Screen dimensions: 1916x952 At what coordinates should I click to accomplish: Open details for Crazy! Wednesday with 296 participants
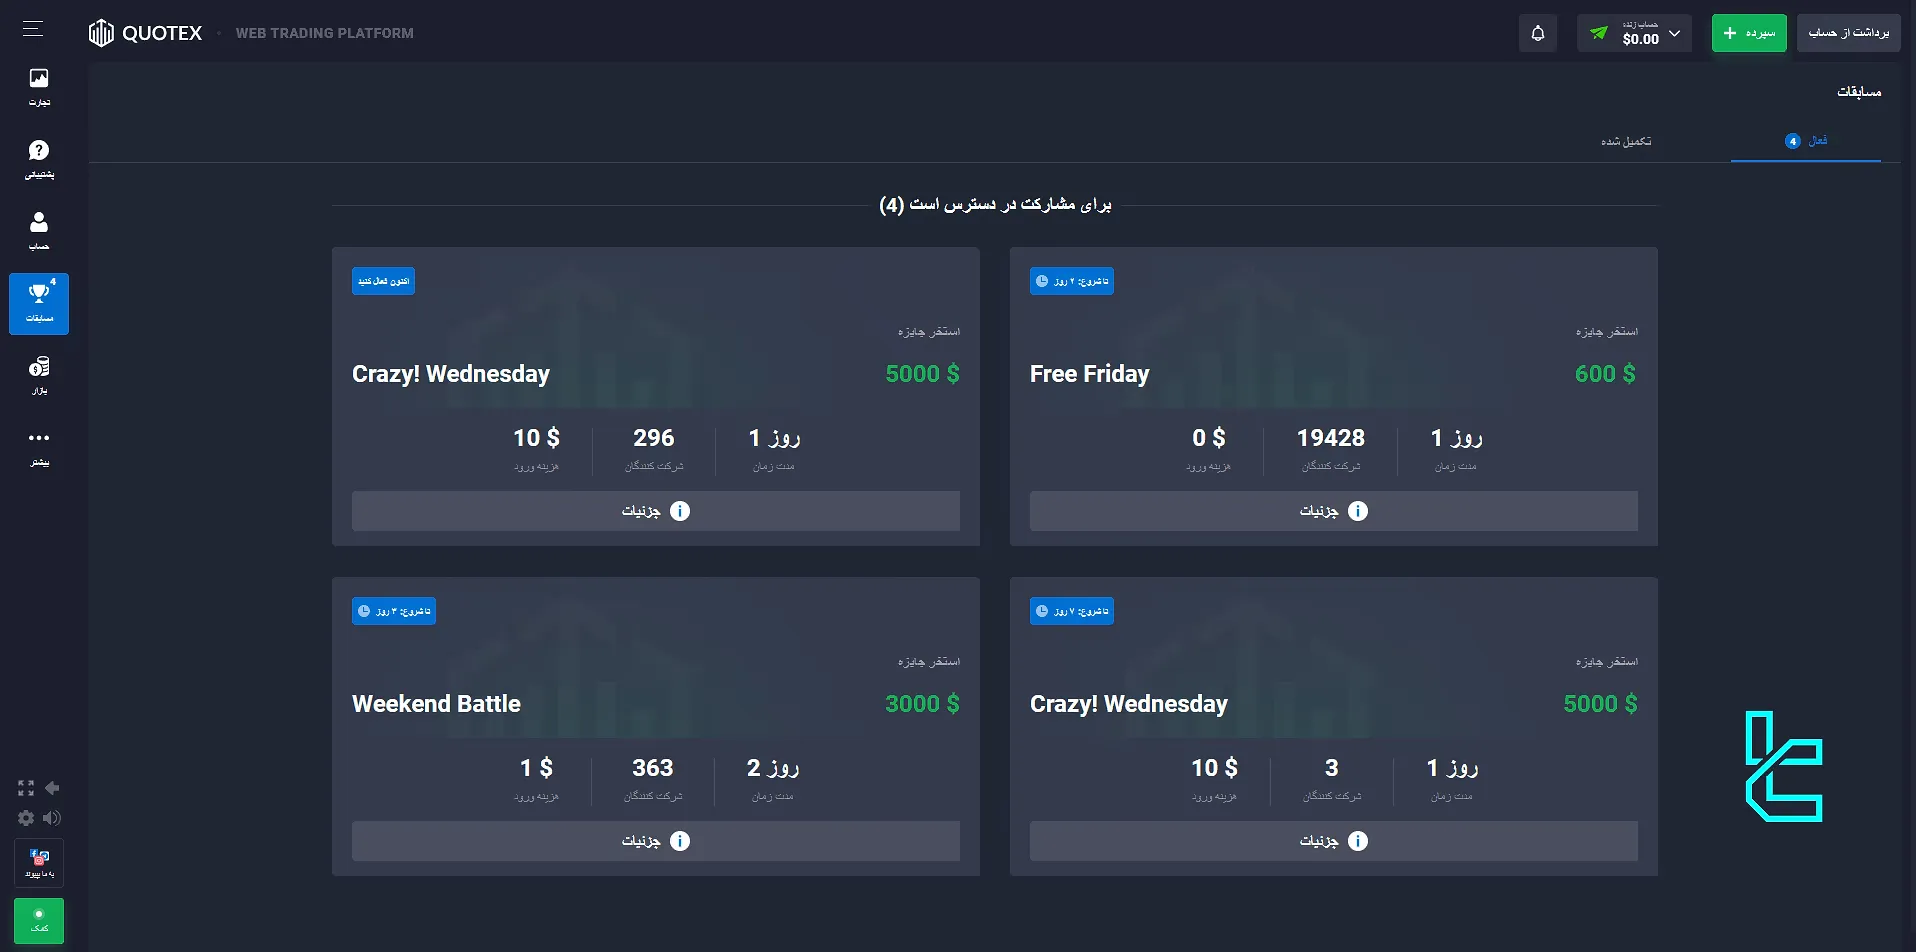(656, 511)
